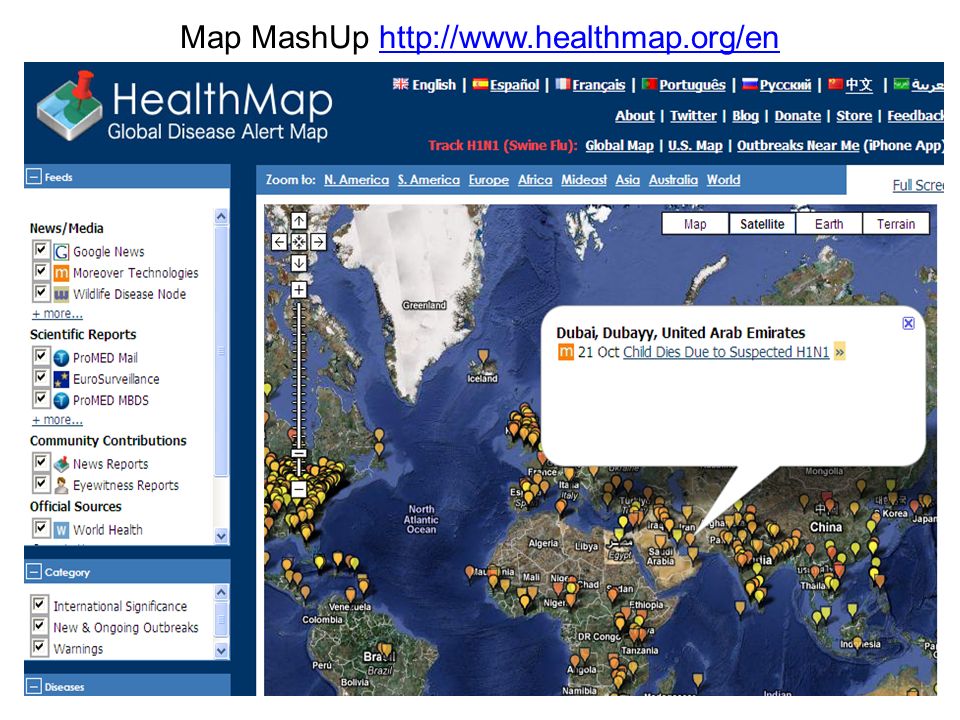Toggle the News Reports checkbox
Screen dimensions: 960x720
click(40, 462)
